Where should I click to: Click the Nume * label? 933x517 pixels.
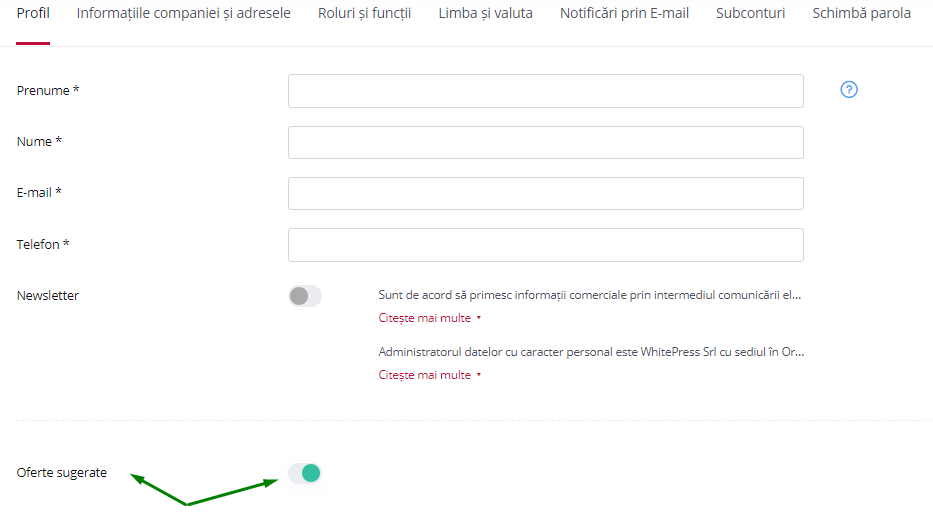point(39,142)
